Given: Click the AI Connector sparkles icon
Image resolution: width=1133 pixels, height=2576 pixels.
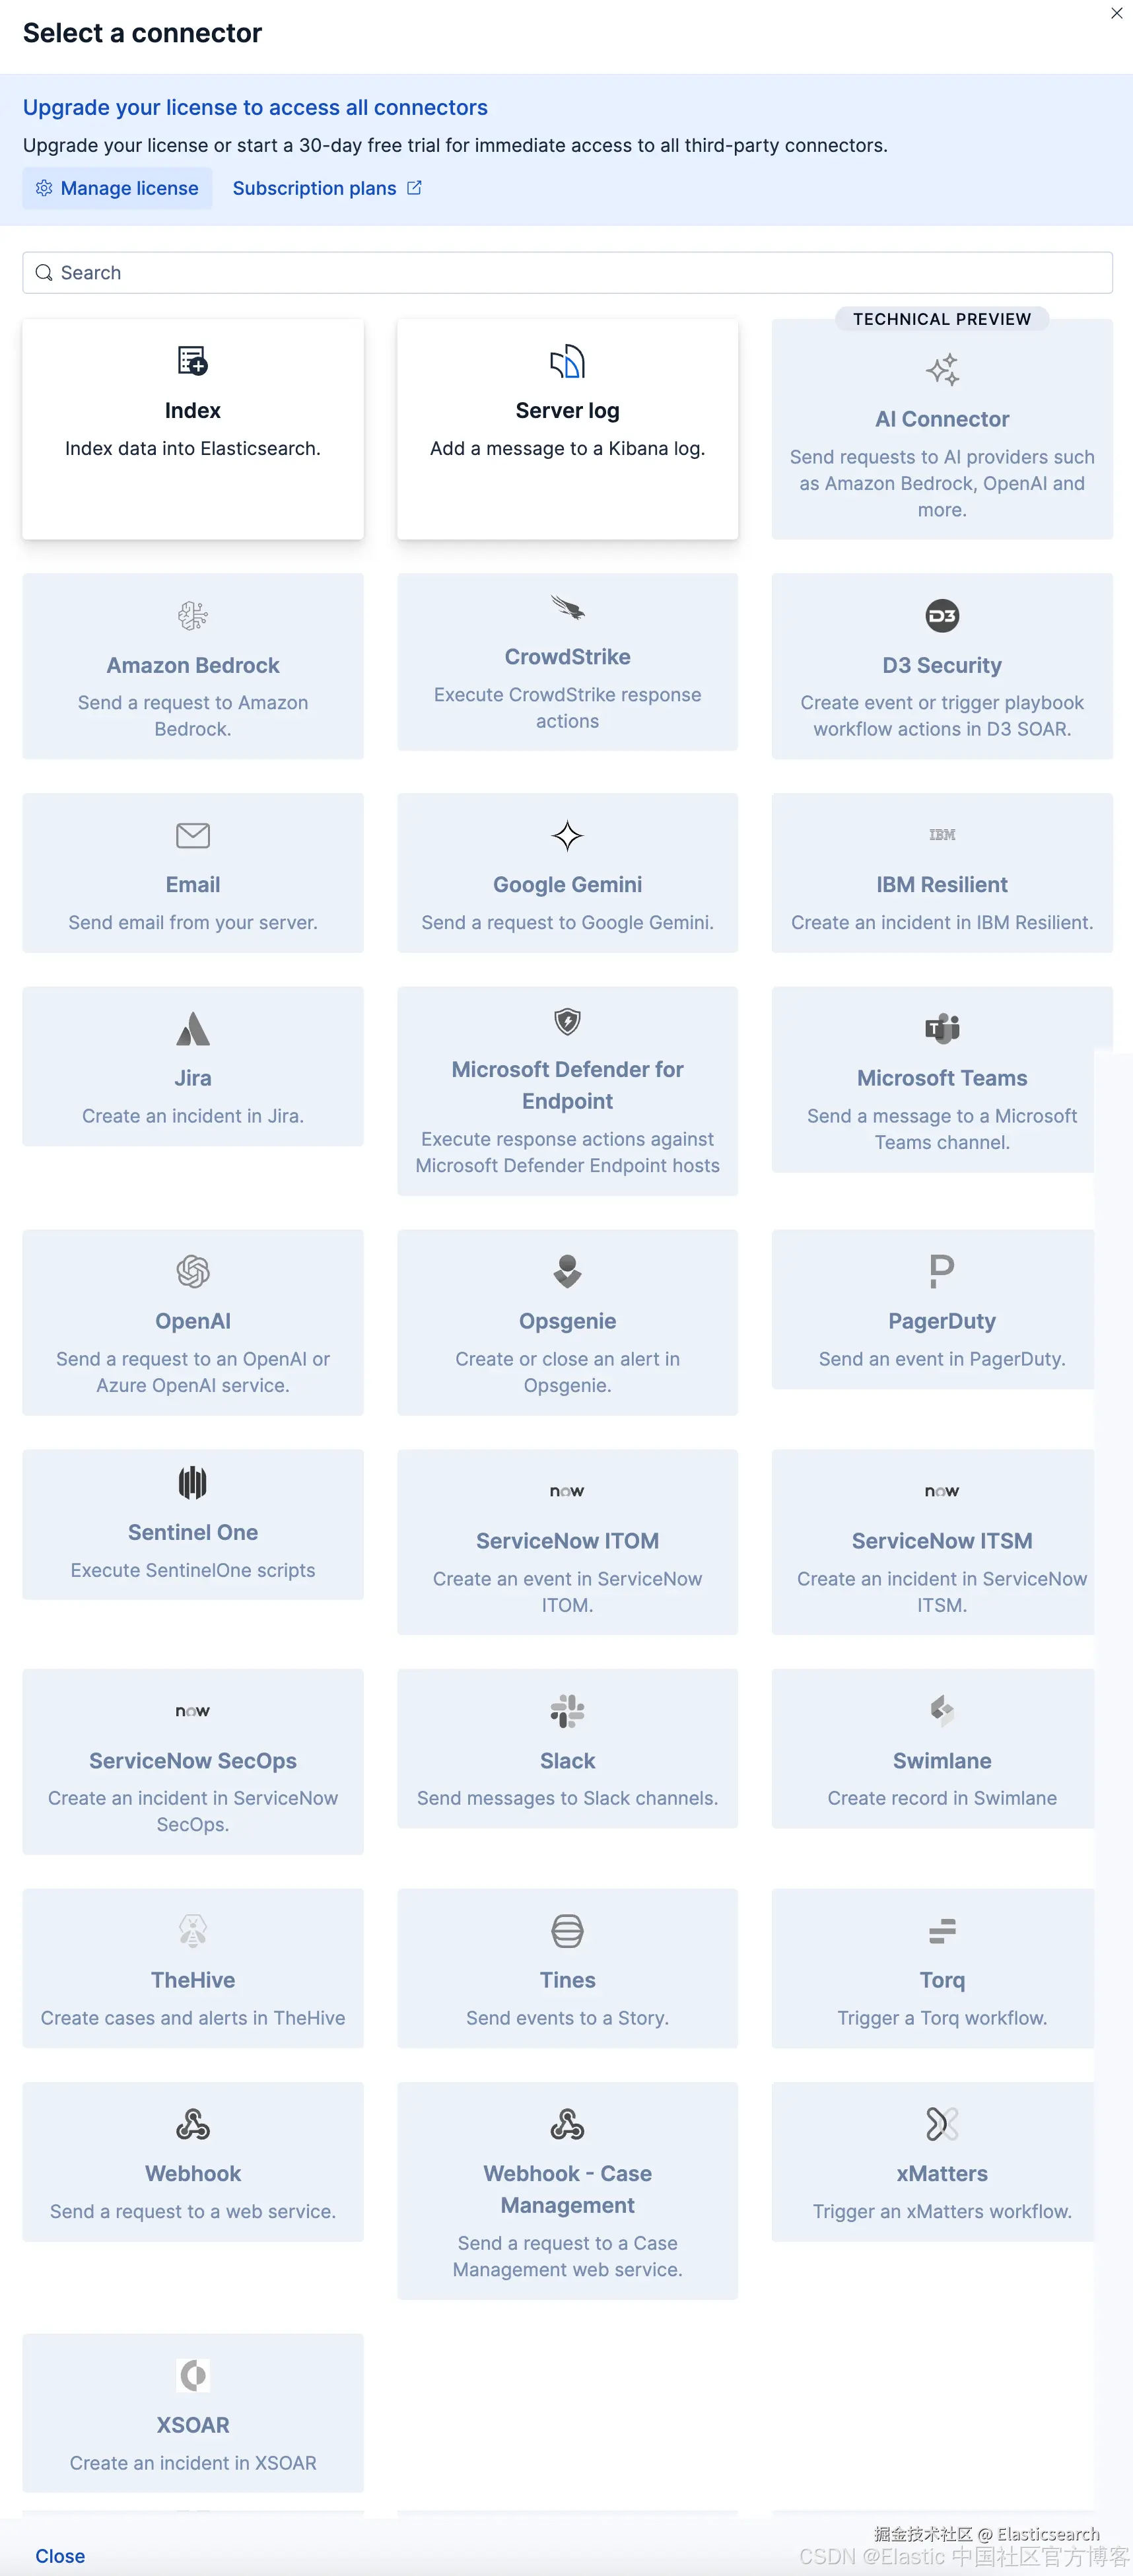Looking at the screenshot, I should pos(942,370).
